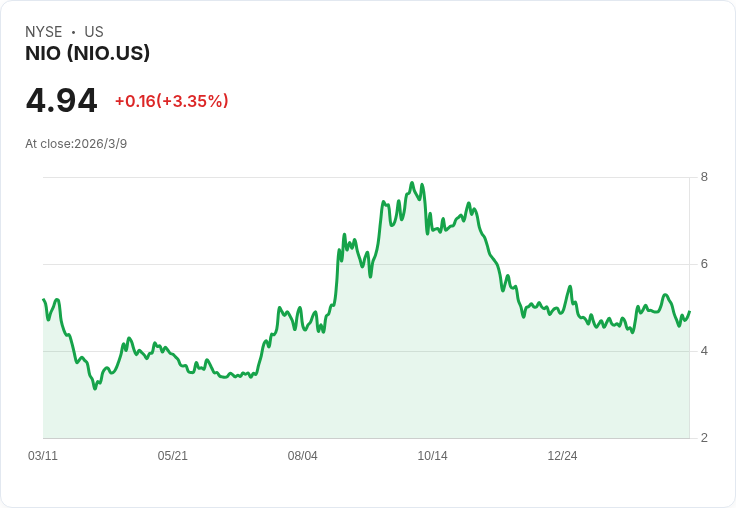Click the +0.16(+3.35%) price change
The width and height of the screenshot is (736, 508).
[171, 101]
